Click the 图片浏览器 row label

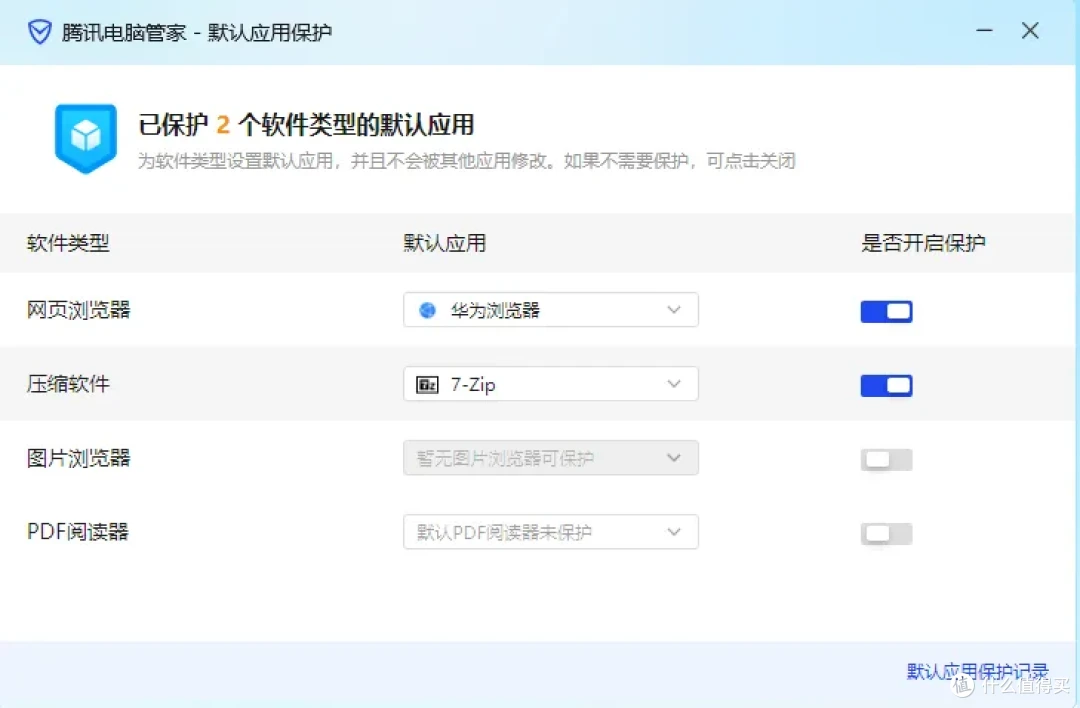tap(79, 458)
